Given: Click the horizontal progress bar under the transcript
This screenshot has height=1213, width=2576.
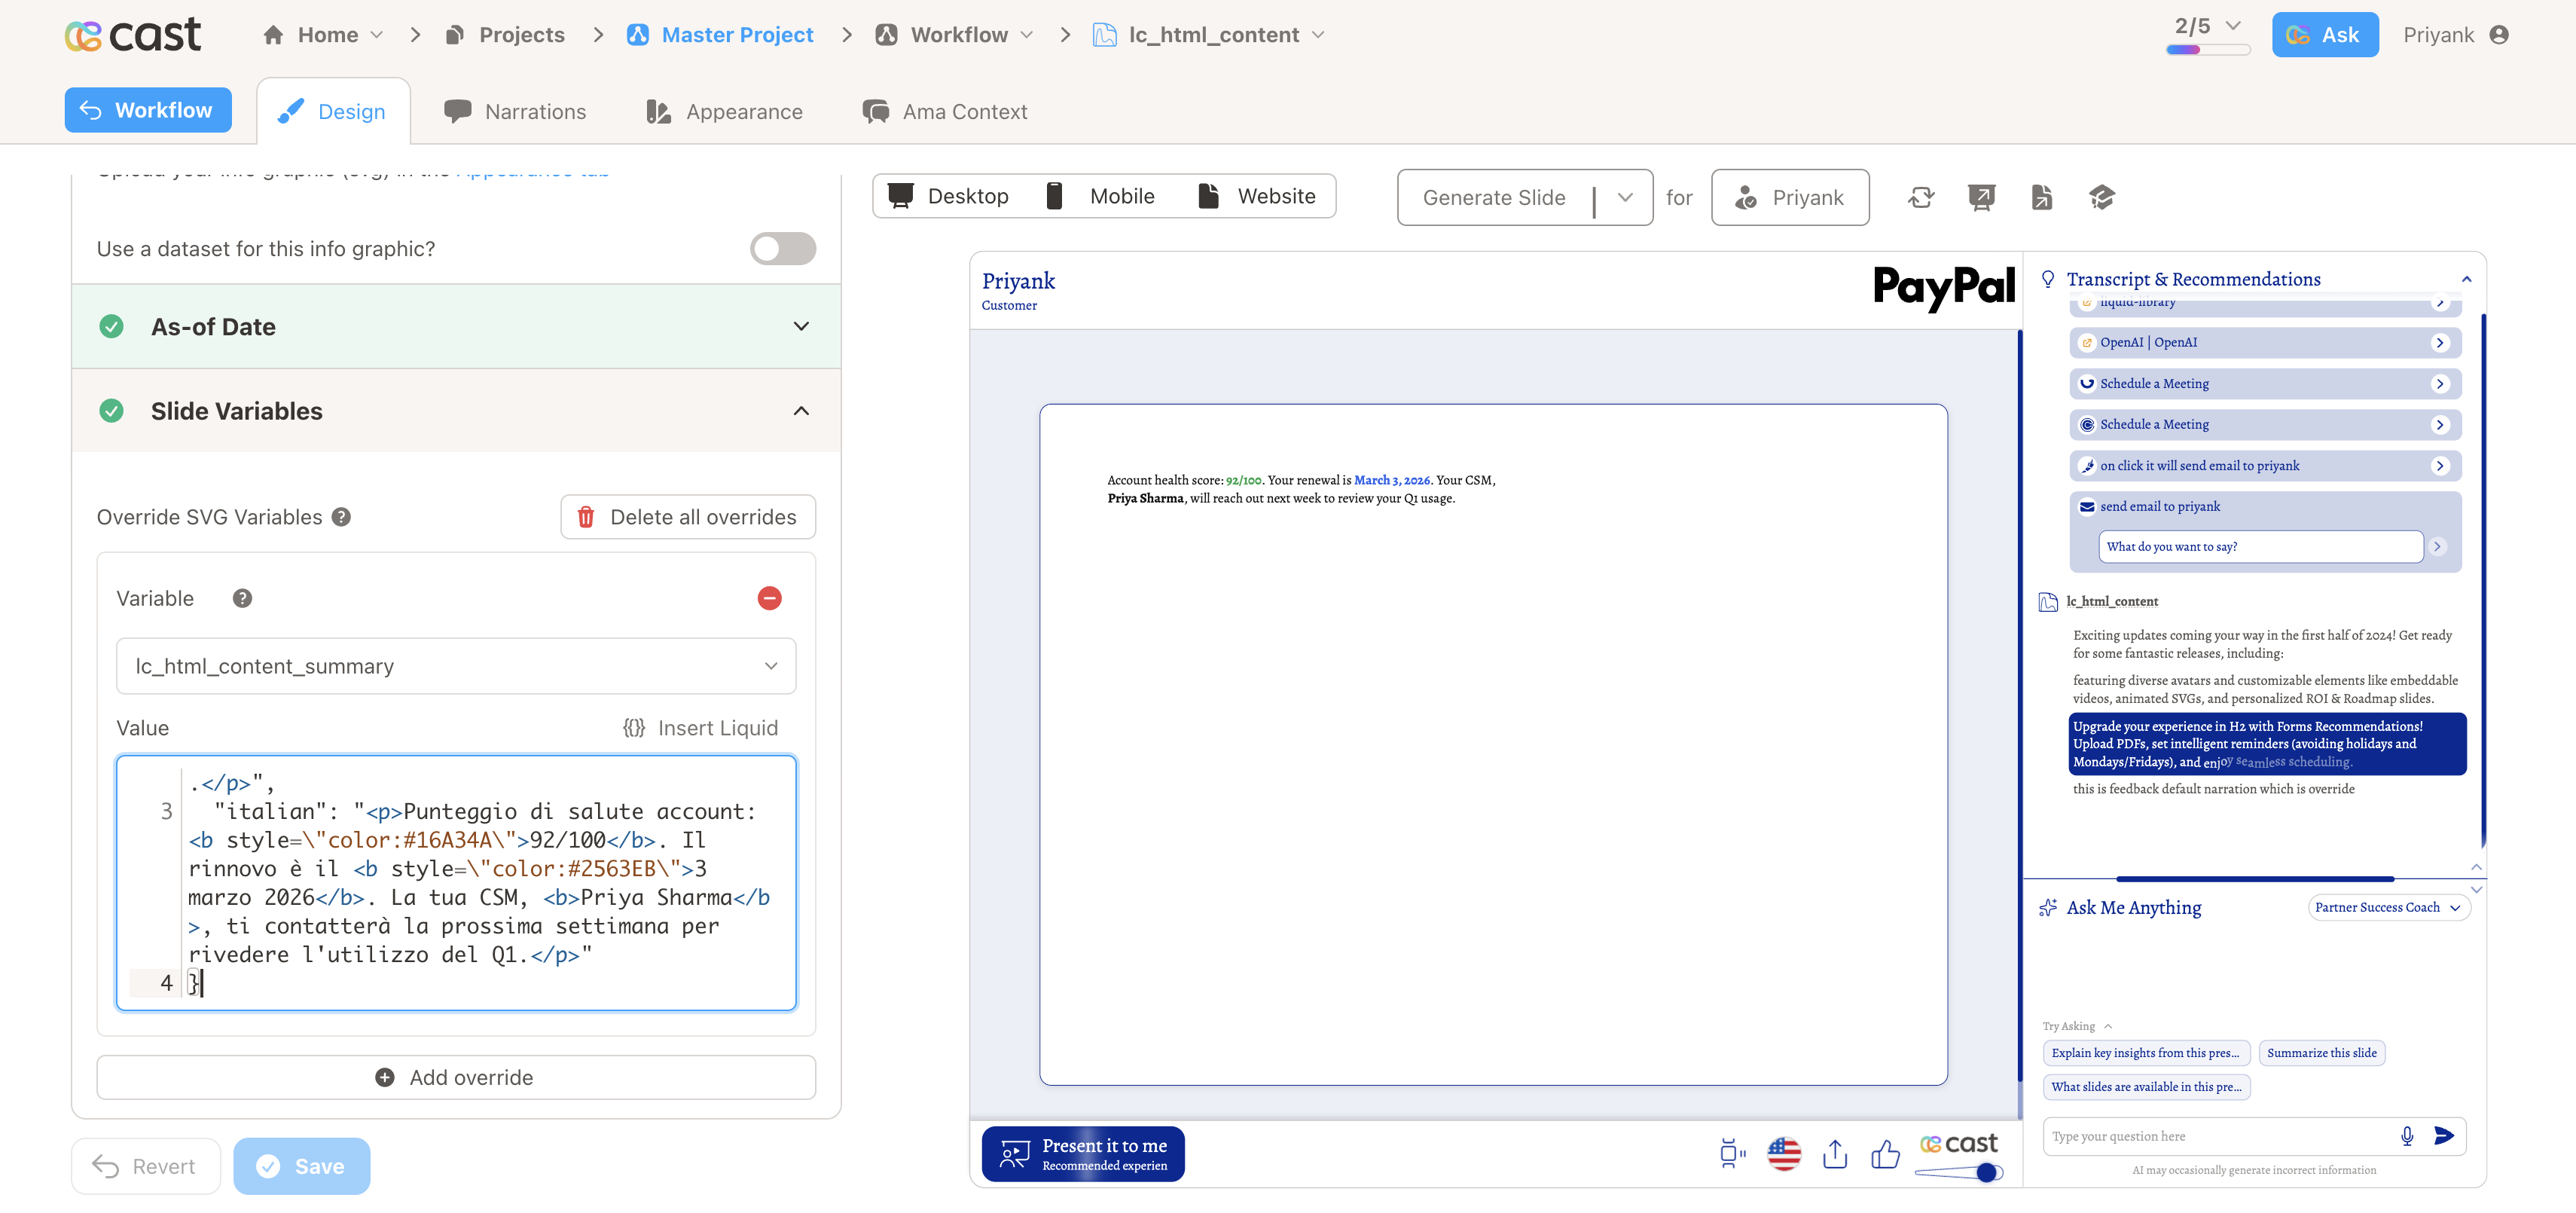Looking at the screenshot, I should coord(2255,879).
